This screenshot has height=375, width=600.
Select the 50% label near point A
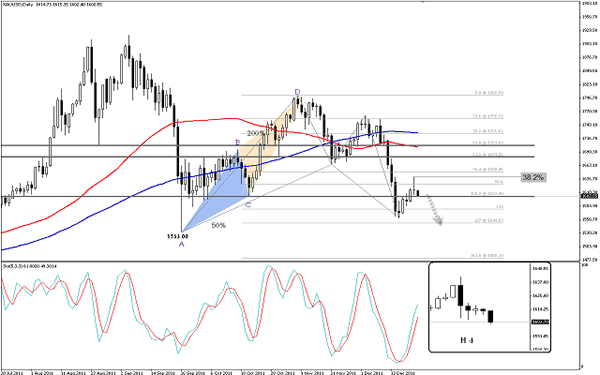pos(218,225)
